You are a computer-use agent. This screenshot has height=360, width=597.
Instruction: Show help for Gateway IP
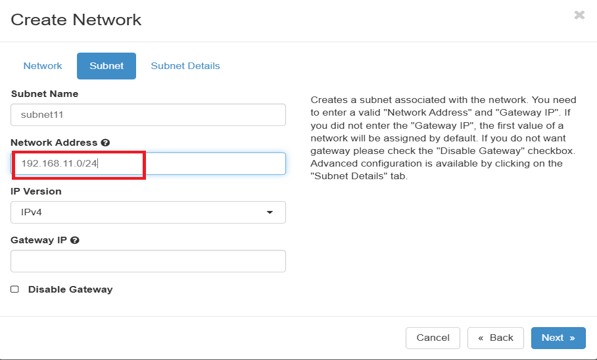point(75,240)
